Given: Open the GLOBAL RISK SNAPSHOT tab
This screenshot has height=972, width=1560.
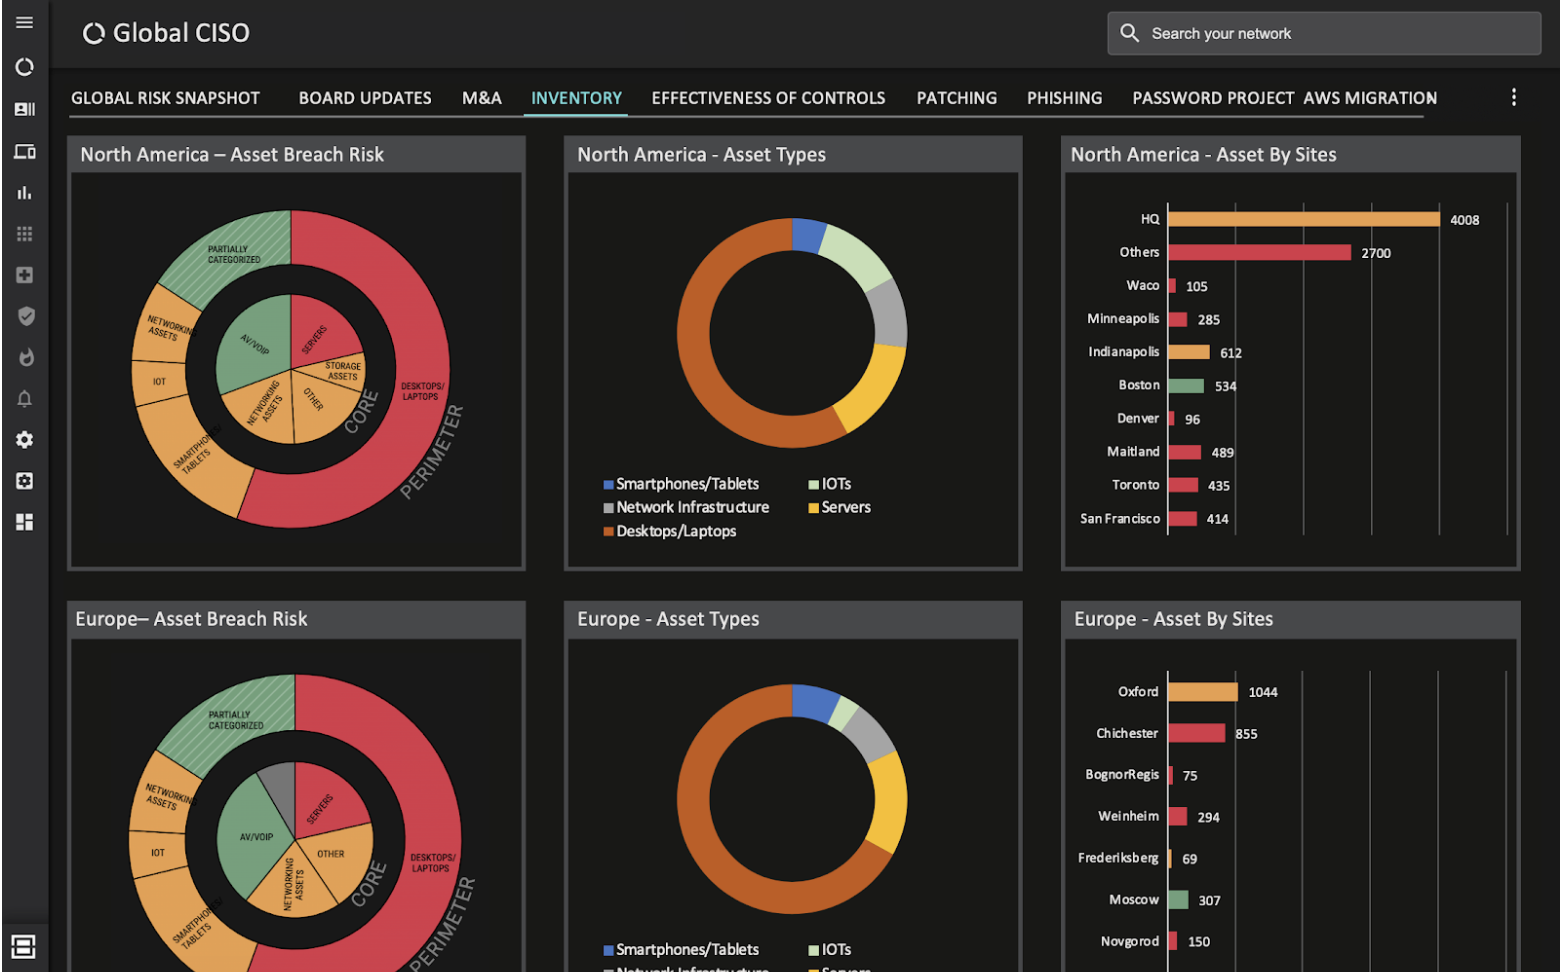Looking at the screenshot, I should 165,97.
